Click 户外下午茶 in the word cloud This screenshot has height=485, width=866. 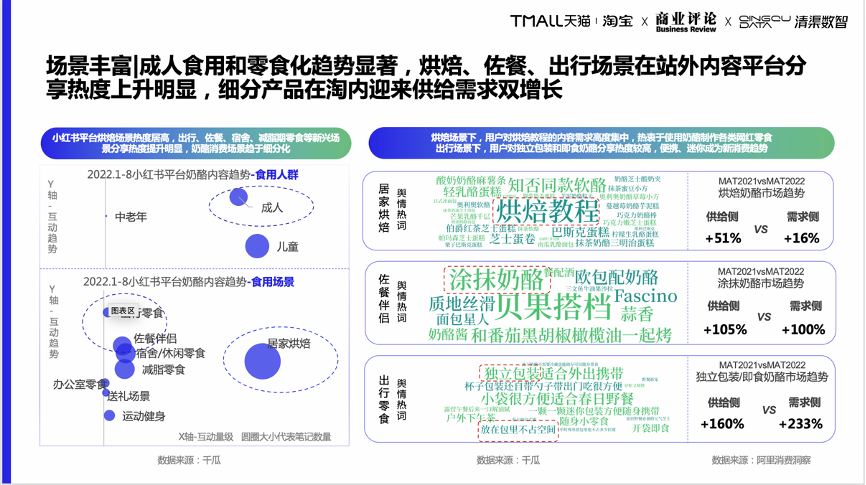pos(471,418)
